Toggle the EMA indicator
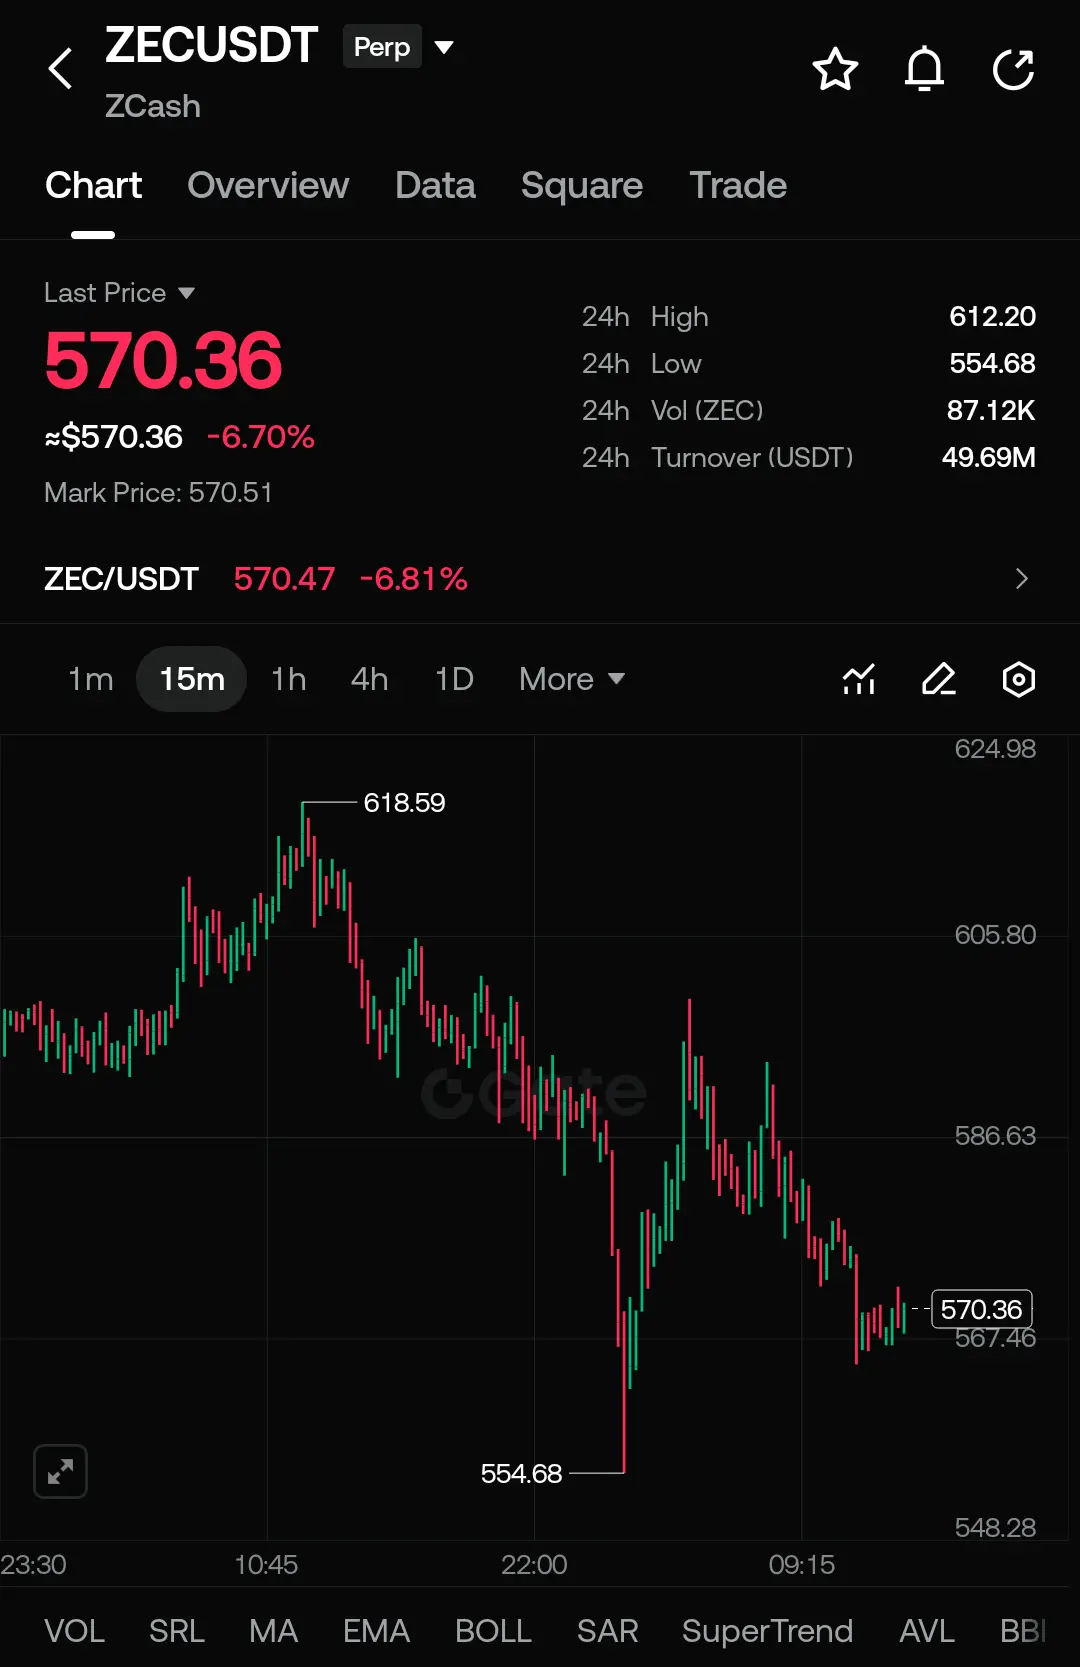The image size is (1080, 1667). point(376,1631)
